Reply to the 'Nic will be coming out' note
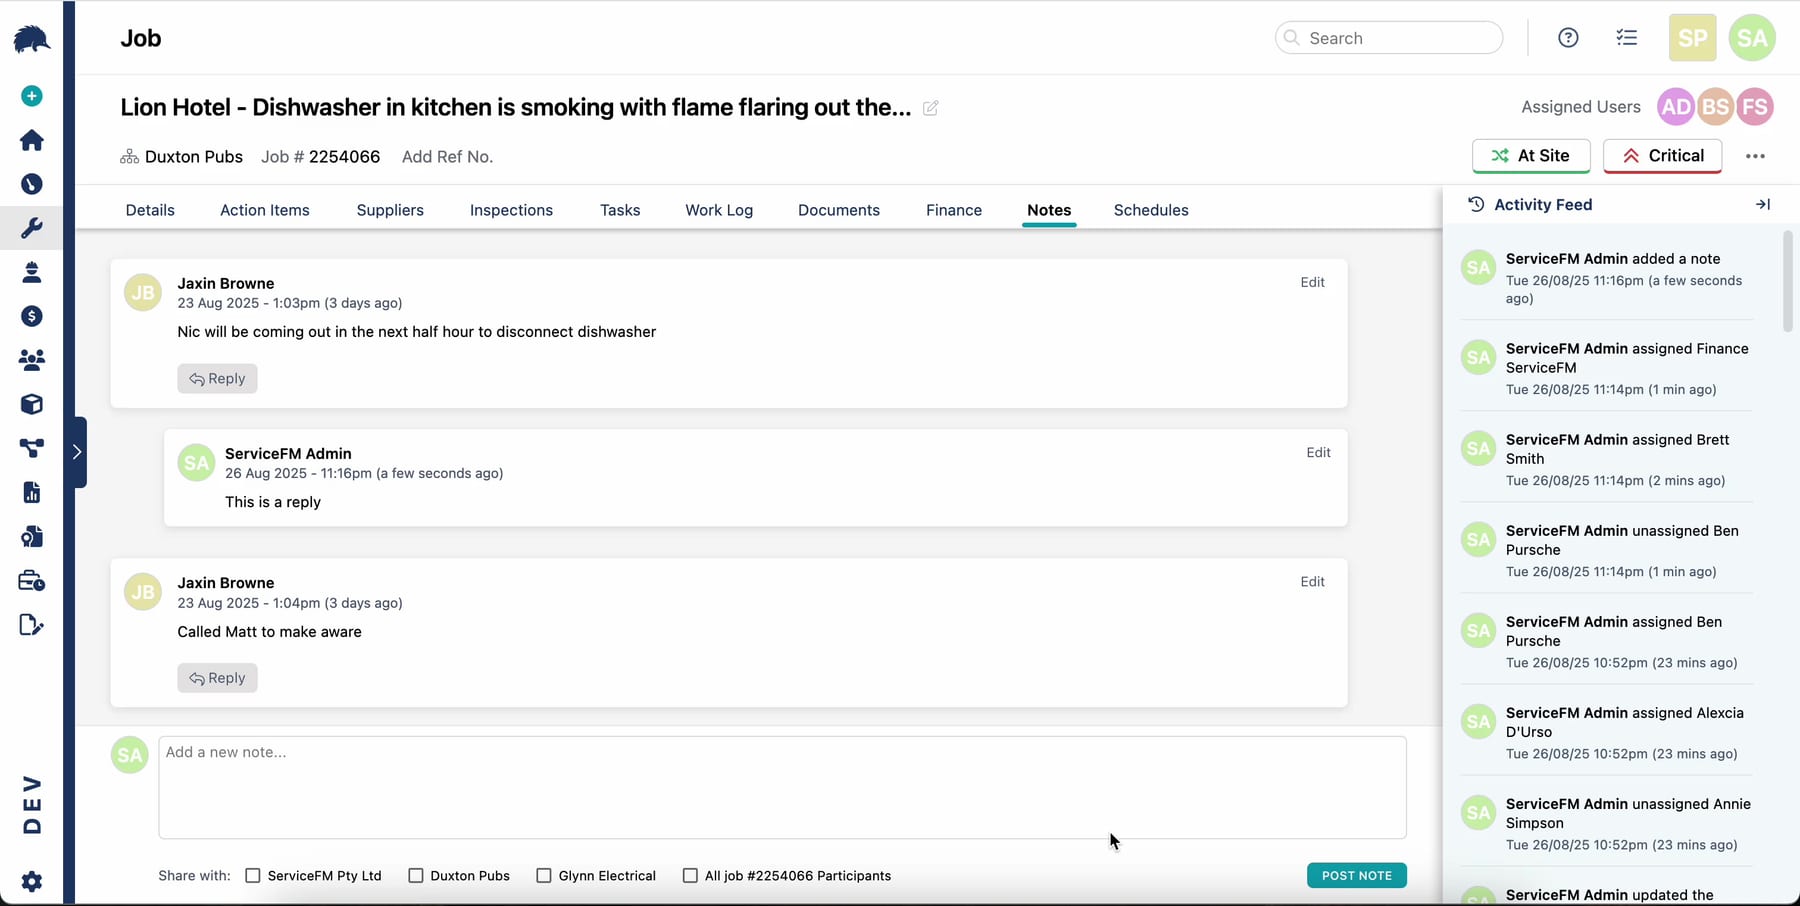Screen dimensions: 1800x906 tap(217, 379)
